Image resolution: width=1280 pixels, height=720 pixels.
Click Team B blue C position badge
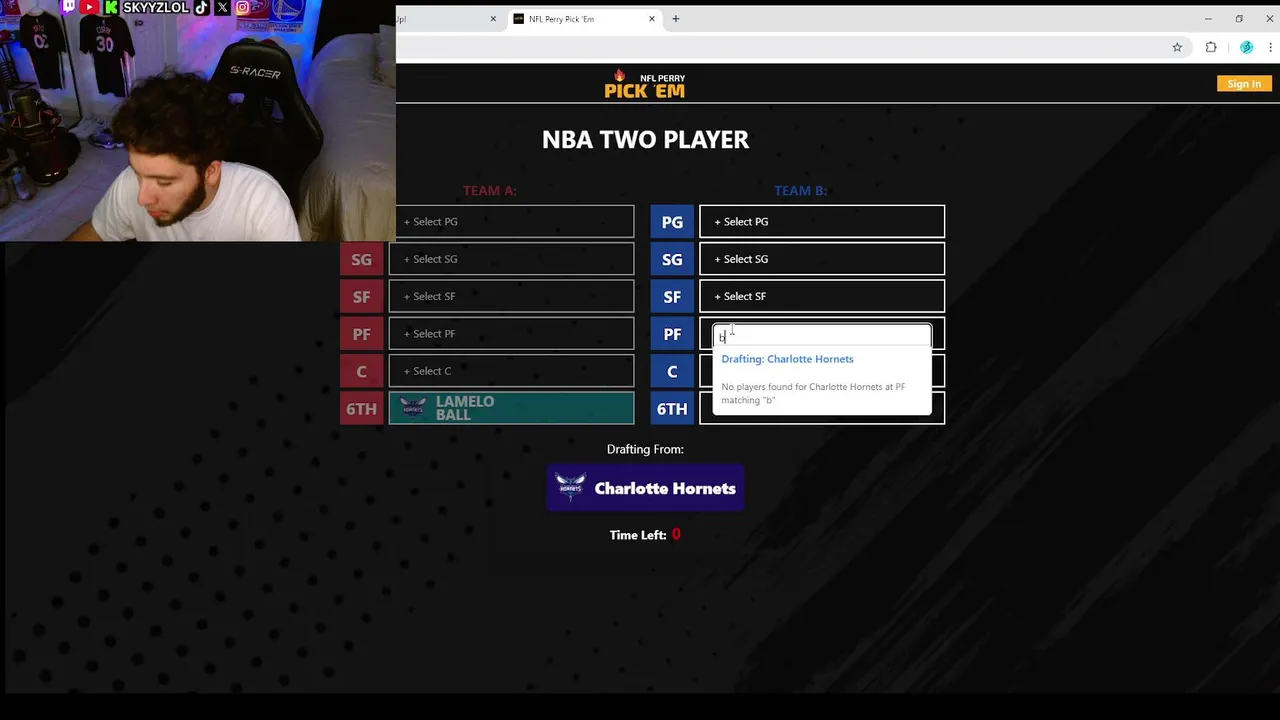(672, 371)
